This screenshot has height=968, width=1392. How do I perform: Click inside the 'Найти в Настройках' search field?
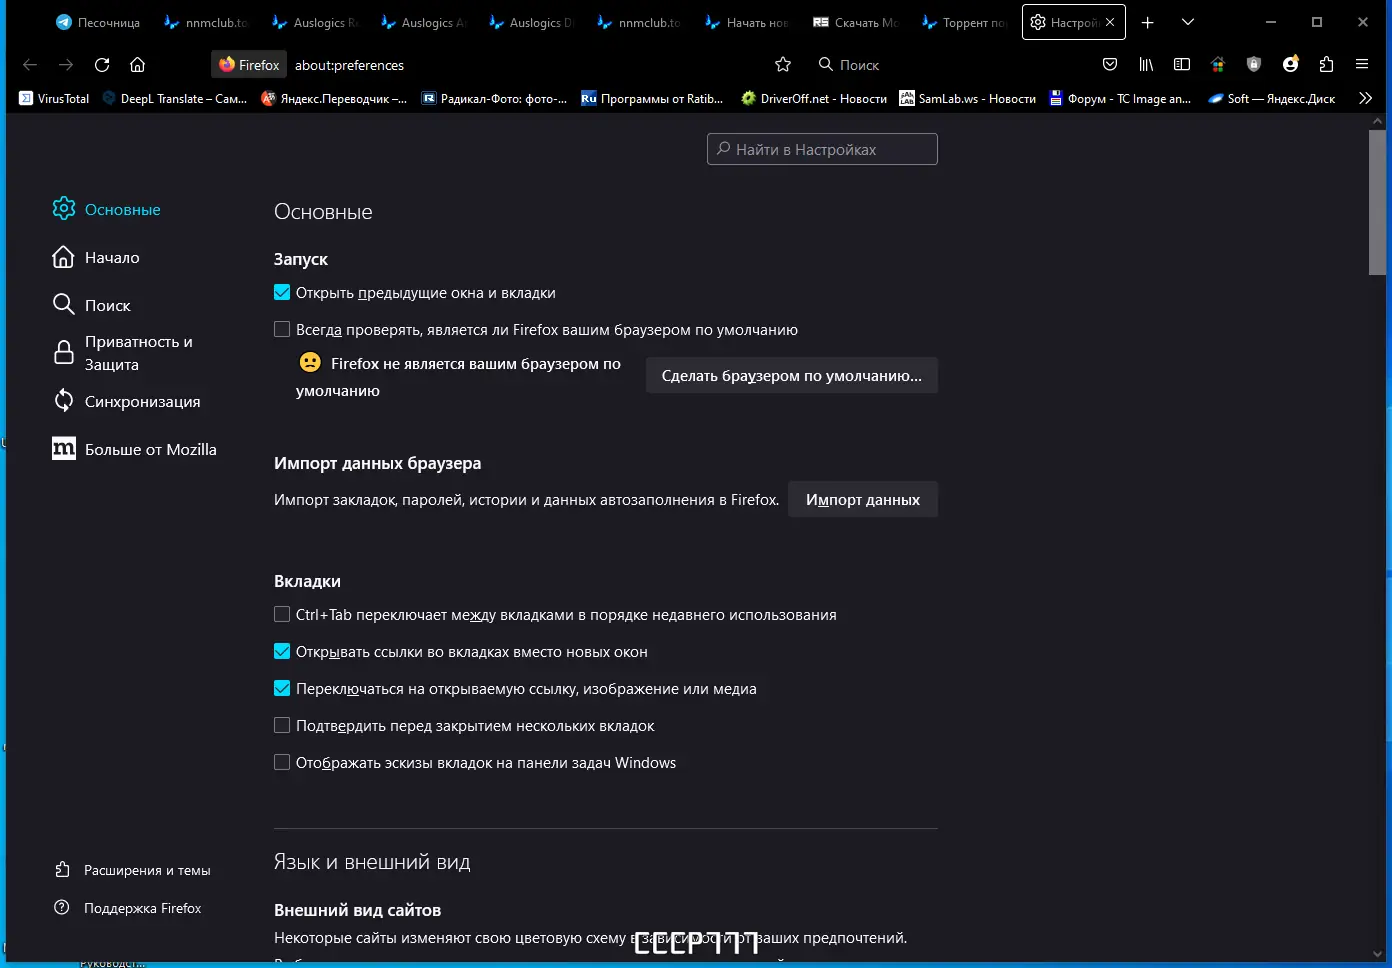pyautogui.click(x=822, y=148)
